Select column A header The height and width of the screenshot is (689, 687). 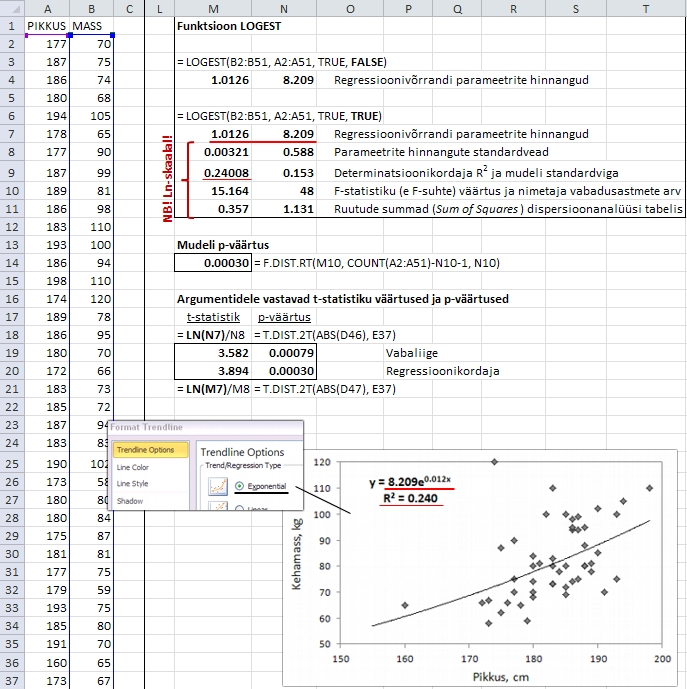[x=47, y=9]
